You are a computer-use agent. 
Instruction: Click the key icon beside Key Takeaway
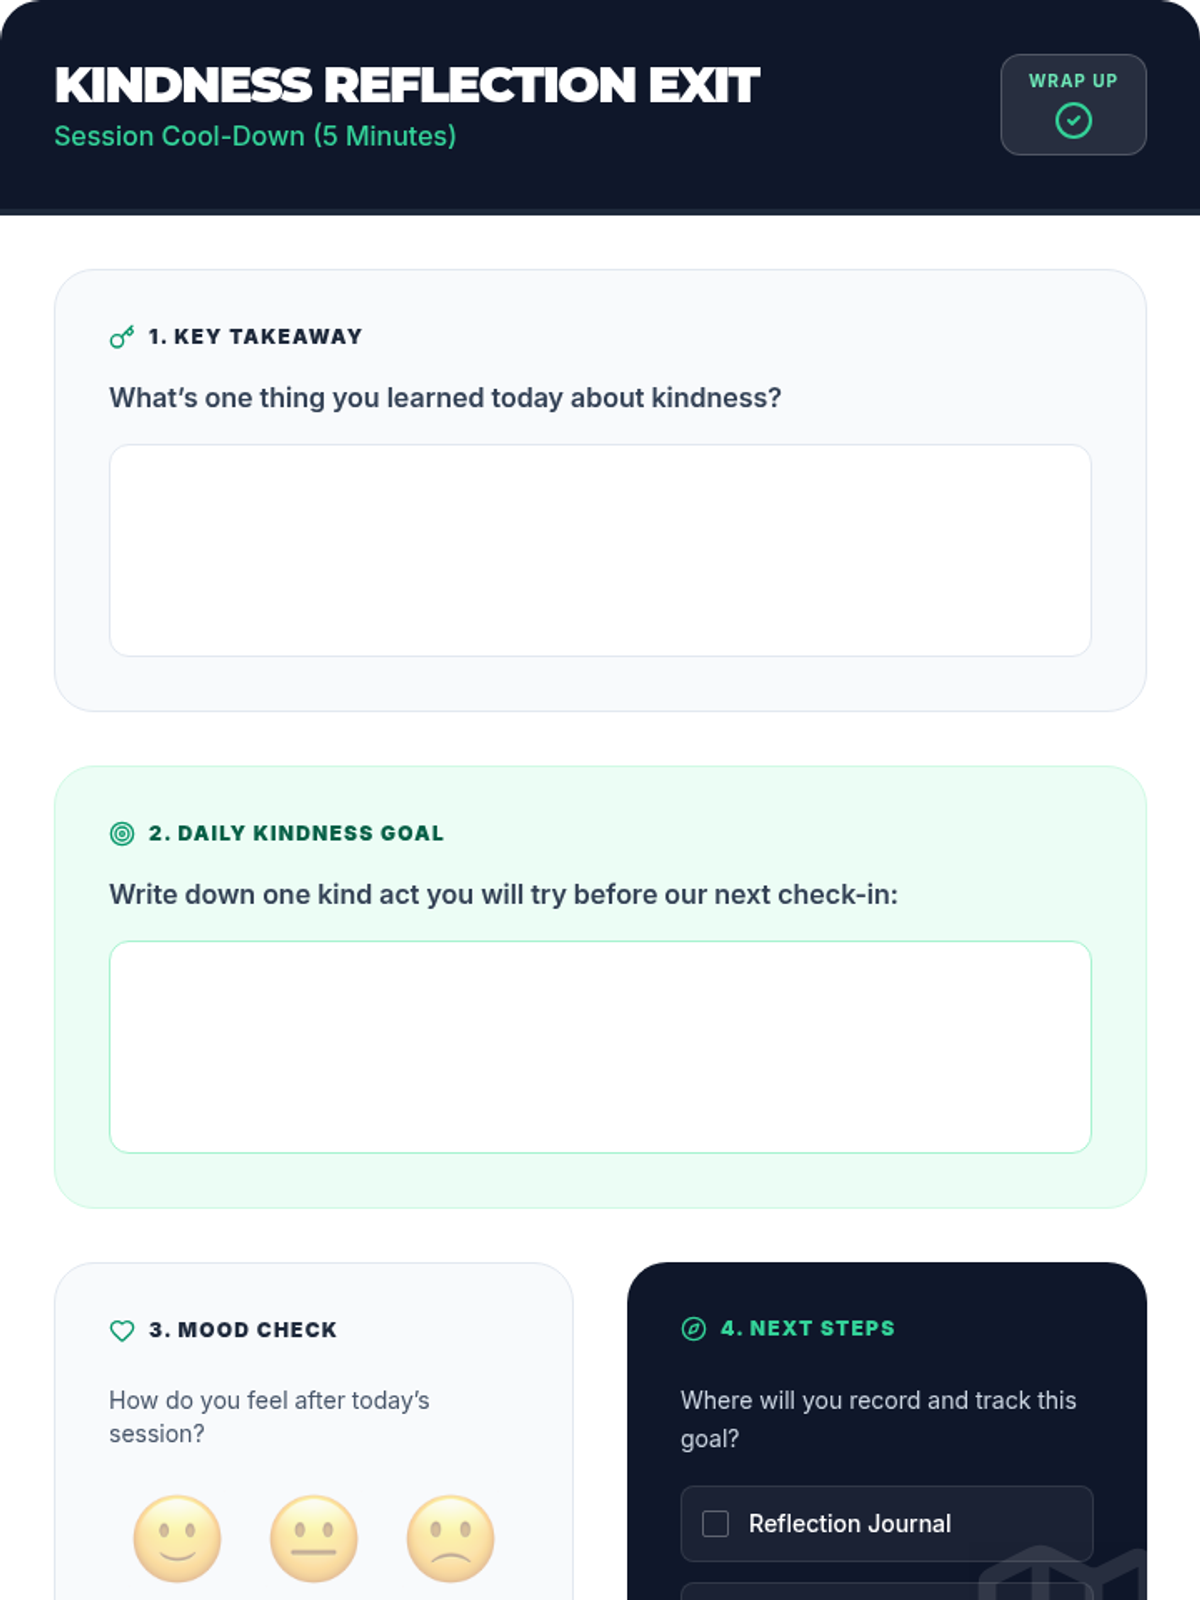[122, 337]
